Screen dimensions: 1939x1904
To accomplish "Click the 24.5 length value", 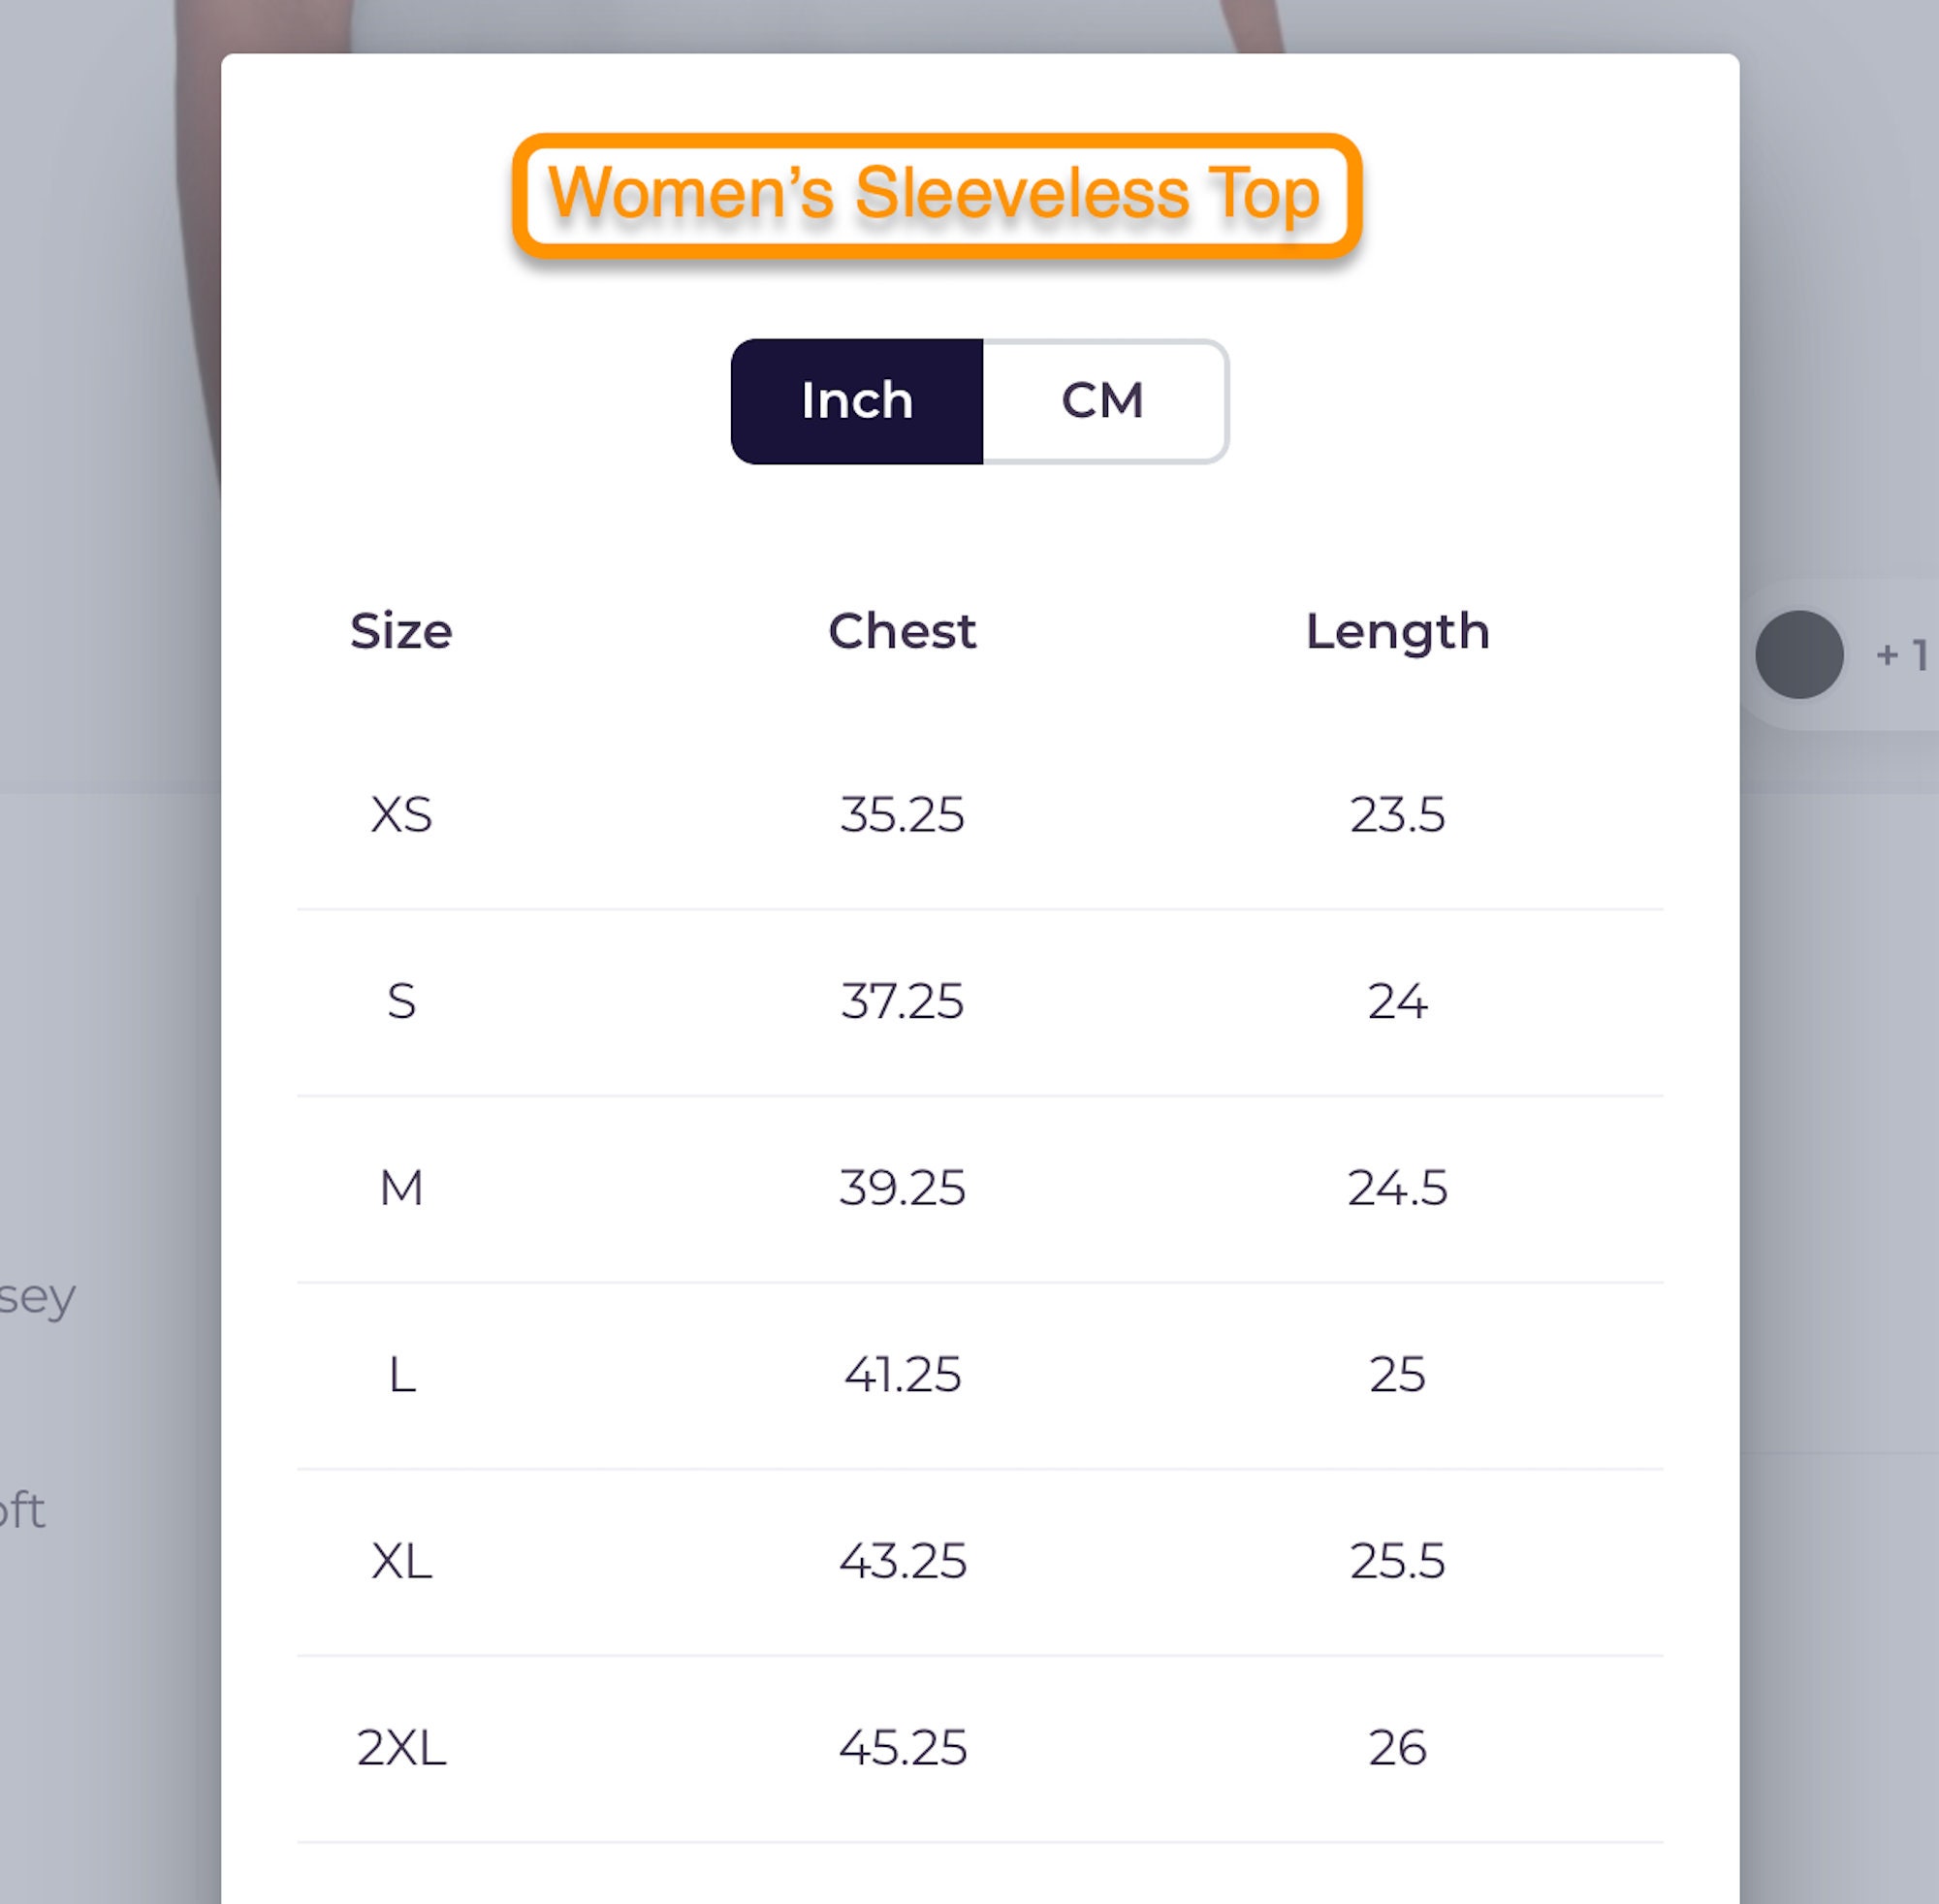I will click(1397, 1188).
